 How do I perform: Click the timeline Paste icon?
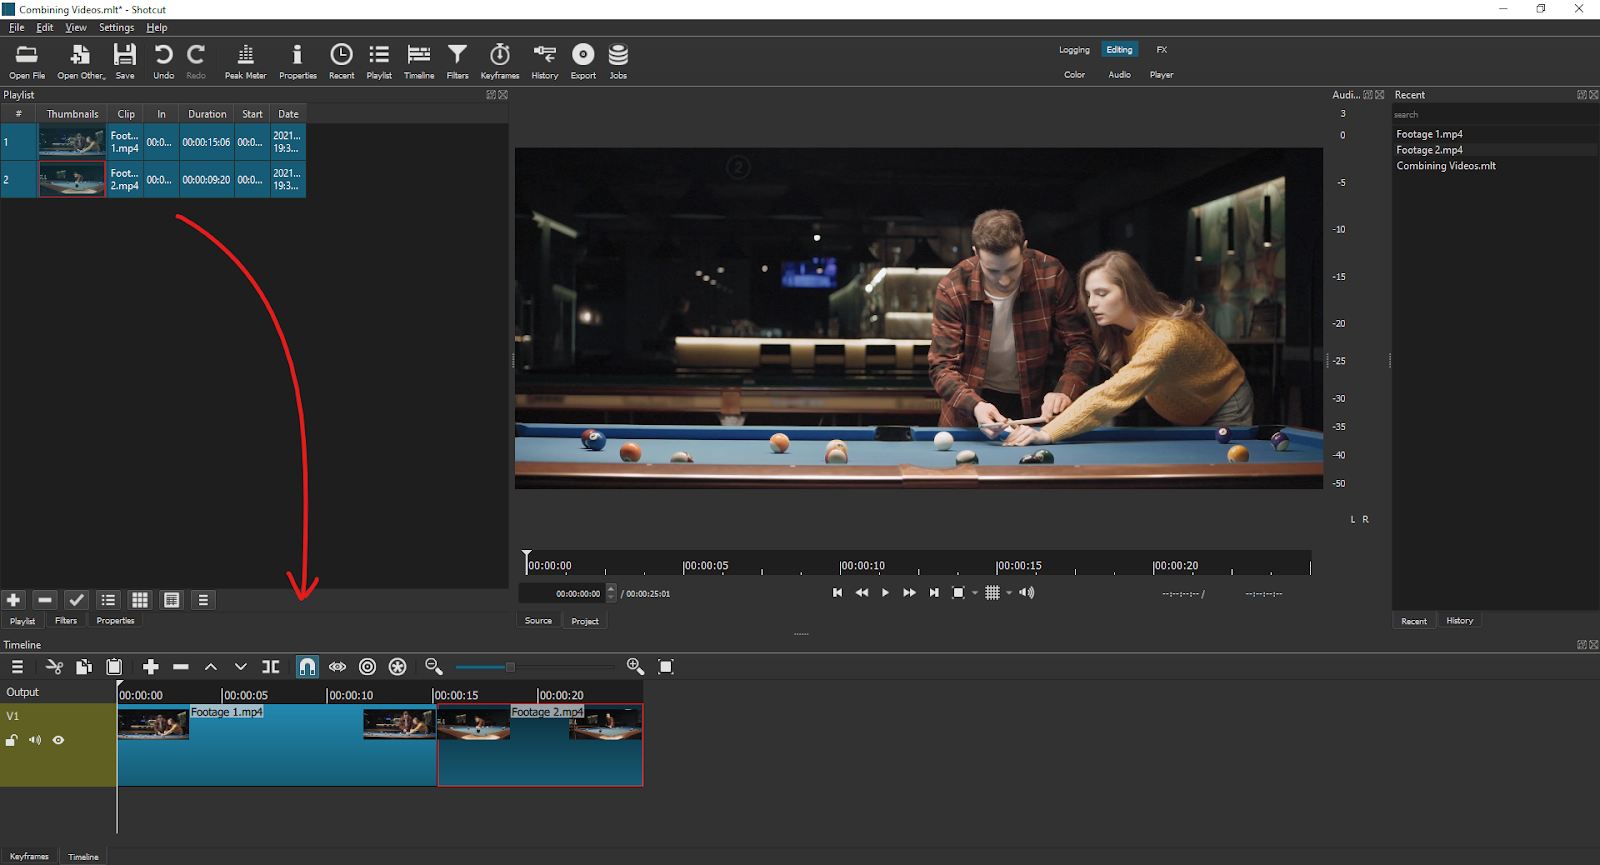coord(114,667)
